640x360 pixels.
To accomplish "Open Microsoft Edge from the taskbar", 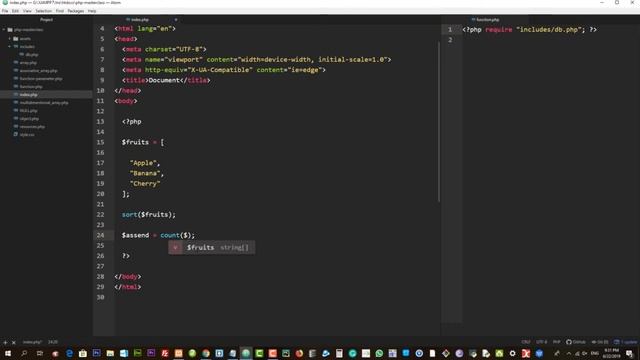I will [x=69, y=353].
